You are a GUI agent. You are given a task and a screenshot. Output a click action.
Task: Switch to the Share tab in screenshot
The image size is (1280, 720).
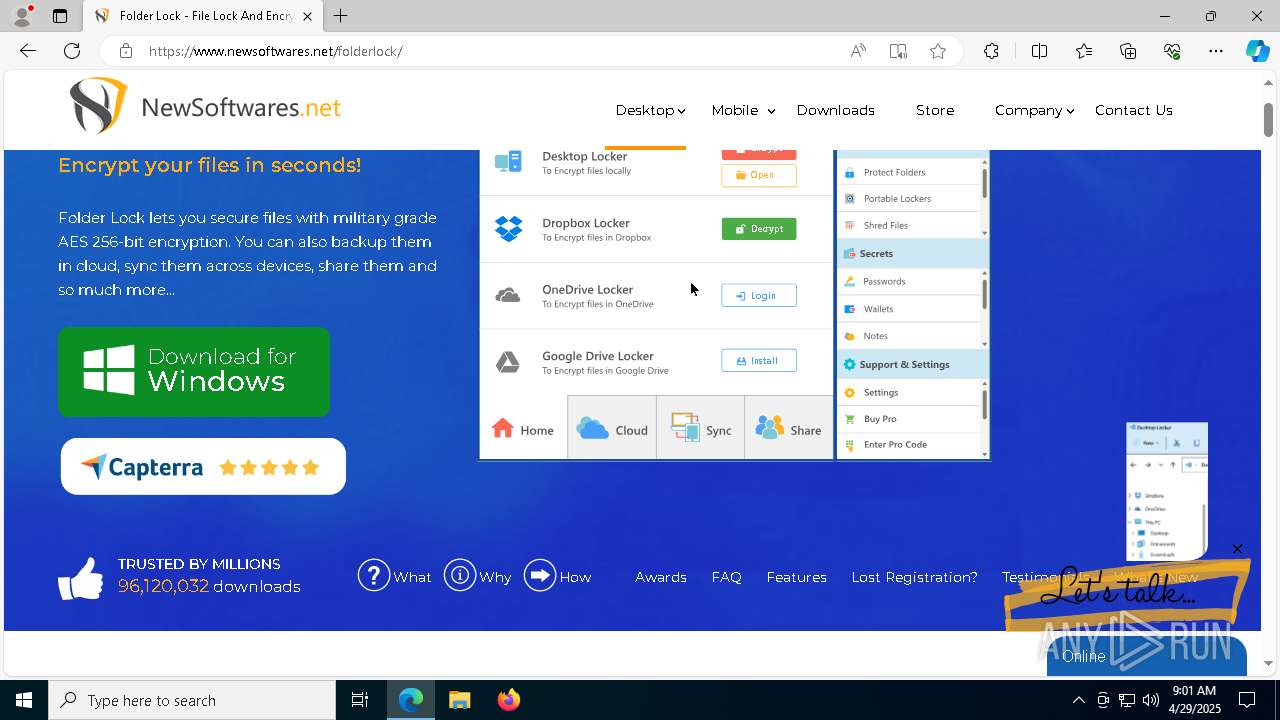[x=789, y=429]
